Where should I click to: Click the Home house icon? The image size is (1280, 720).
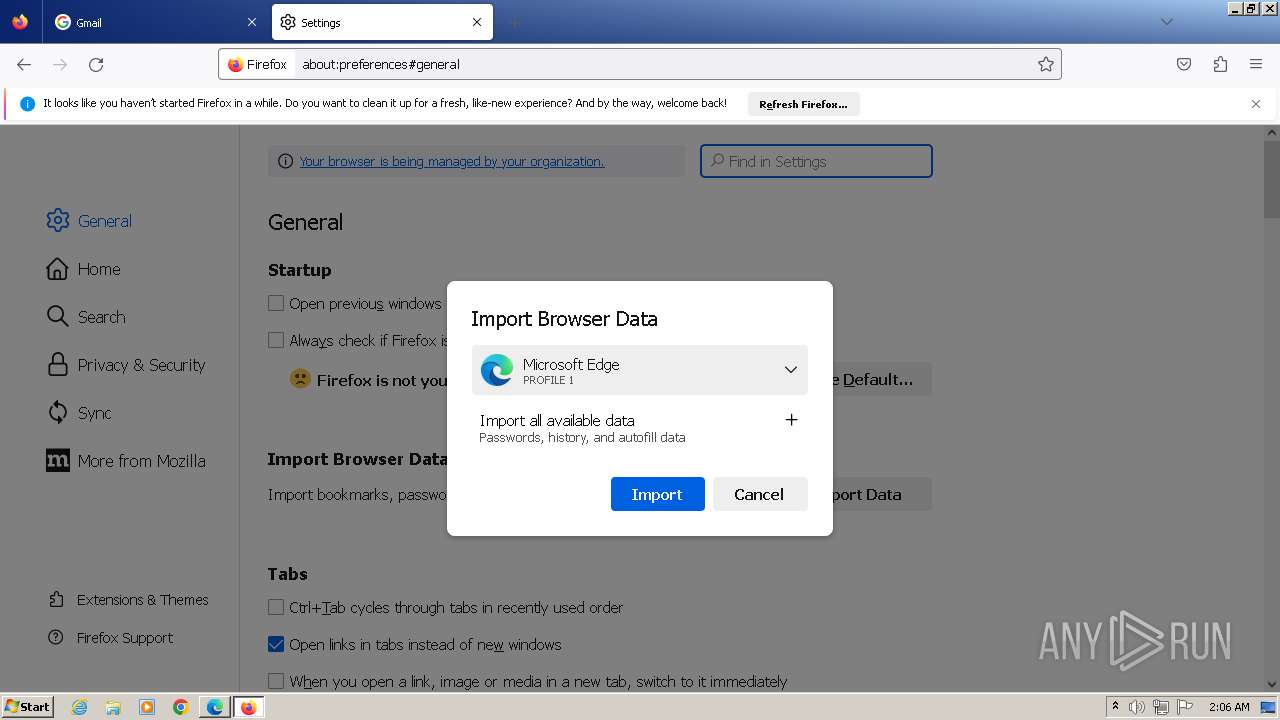(x=57, y=269)
